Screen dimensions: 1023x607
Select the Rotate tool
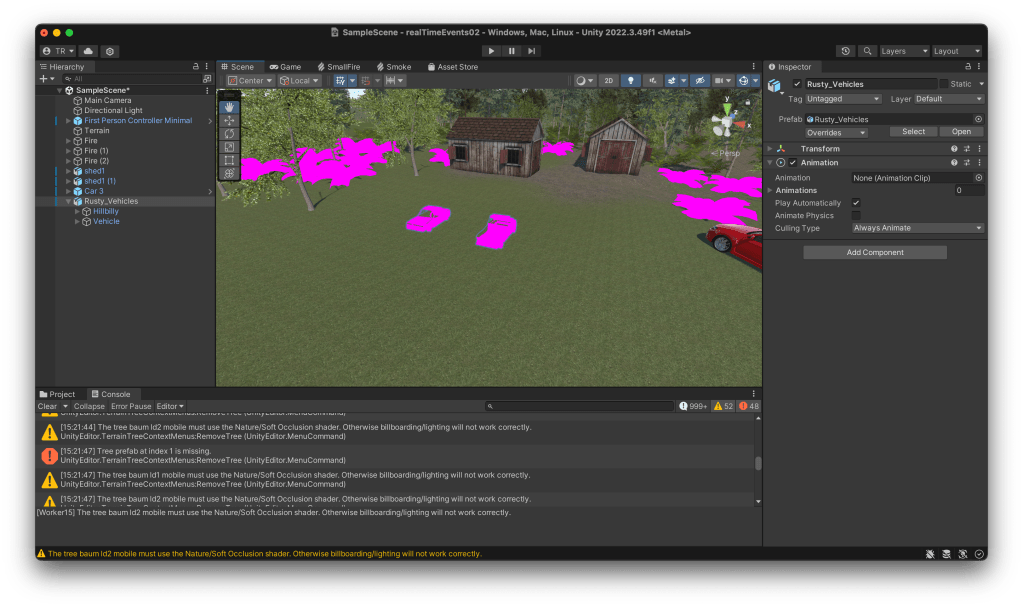point(229,133)
